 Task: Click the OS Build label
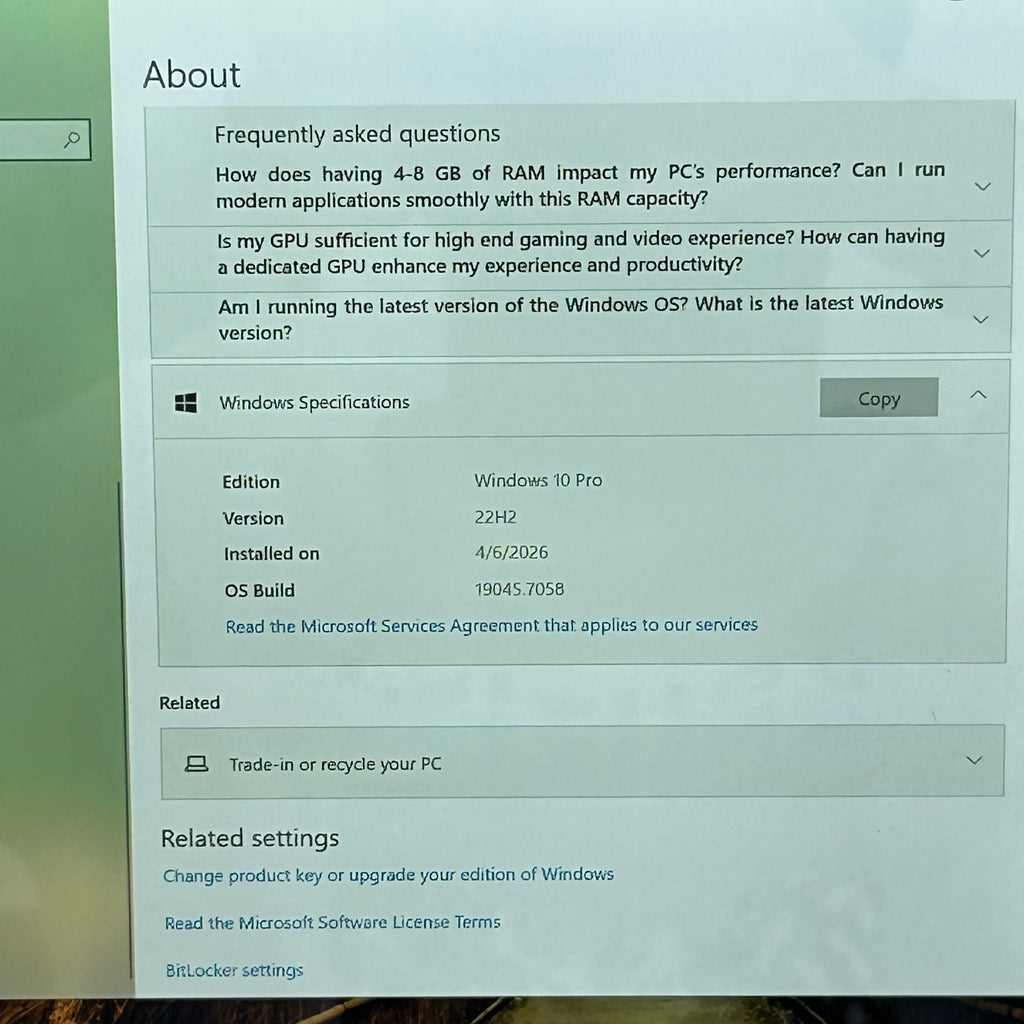[x=259, y=590]
